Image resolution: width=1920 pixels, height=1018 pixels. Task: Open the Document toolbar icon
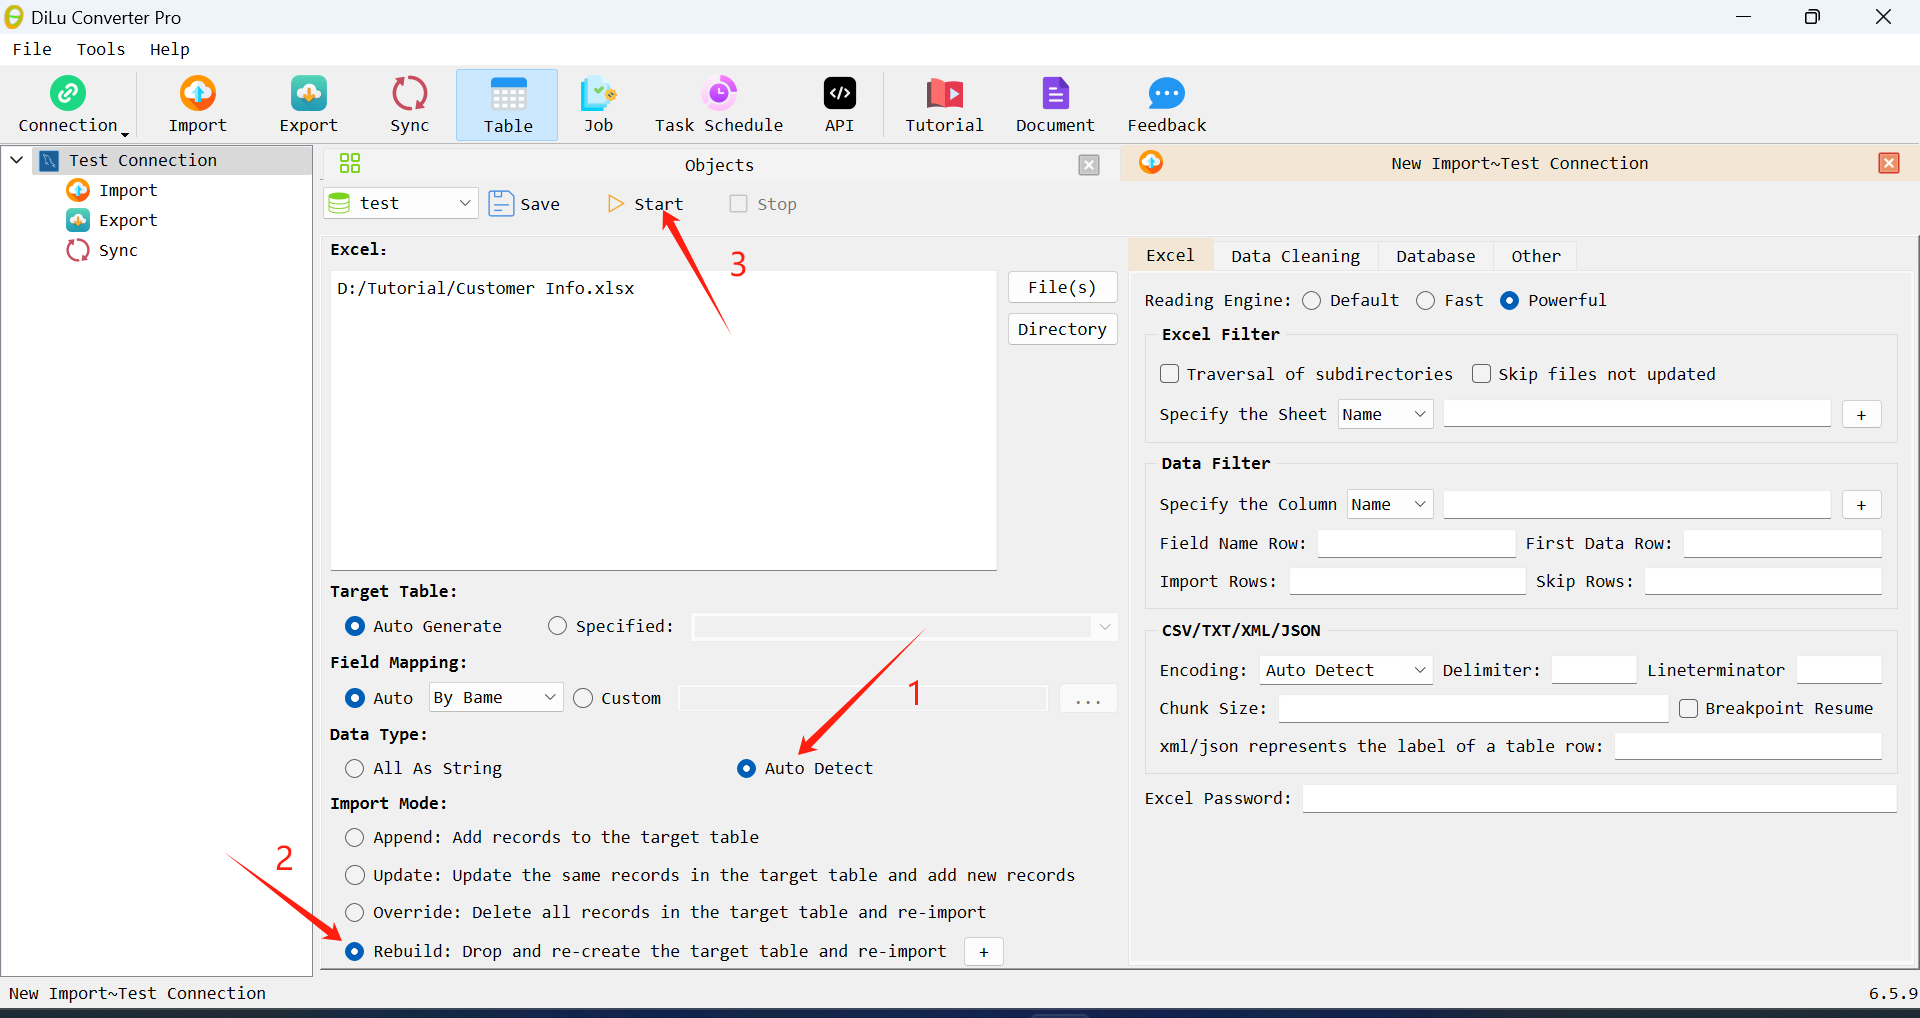[1055, 93]
